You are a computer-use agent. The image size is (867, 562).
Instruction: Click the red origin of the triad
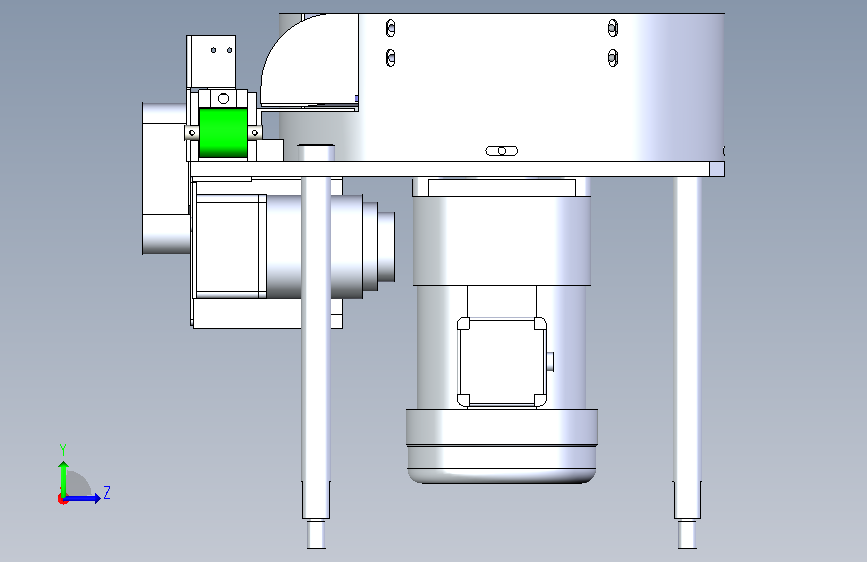pyautogui.click(x=62, y=499)
